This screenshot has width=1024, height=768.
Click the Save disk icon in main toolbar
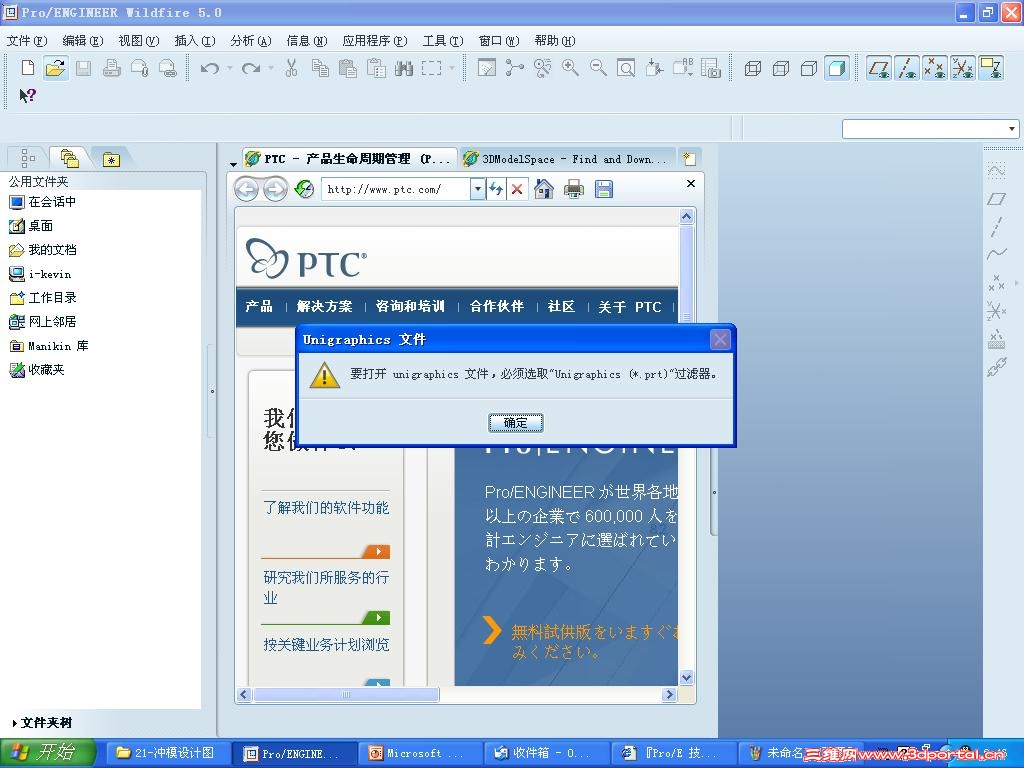(84, 67)
